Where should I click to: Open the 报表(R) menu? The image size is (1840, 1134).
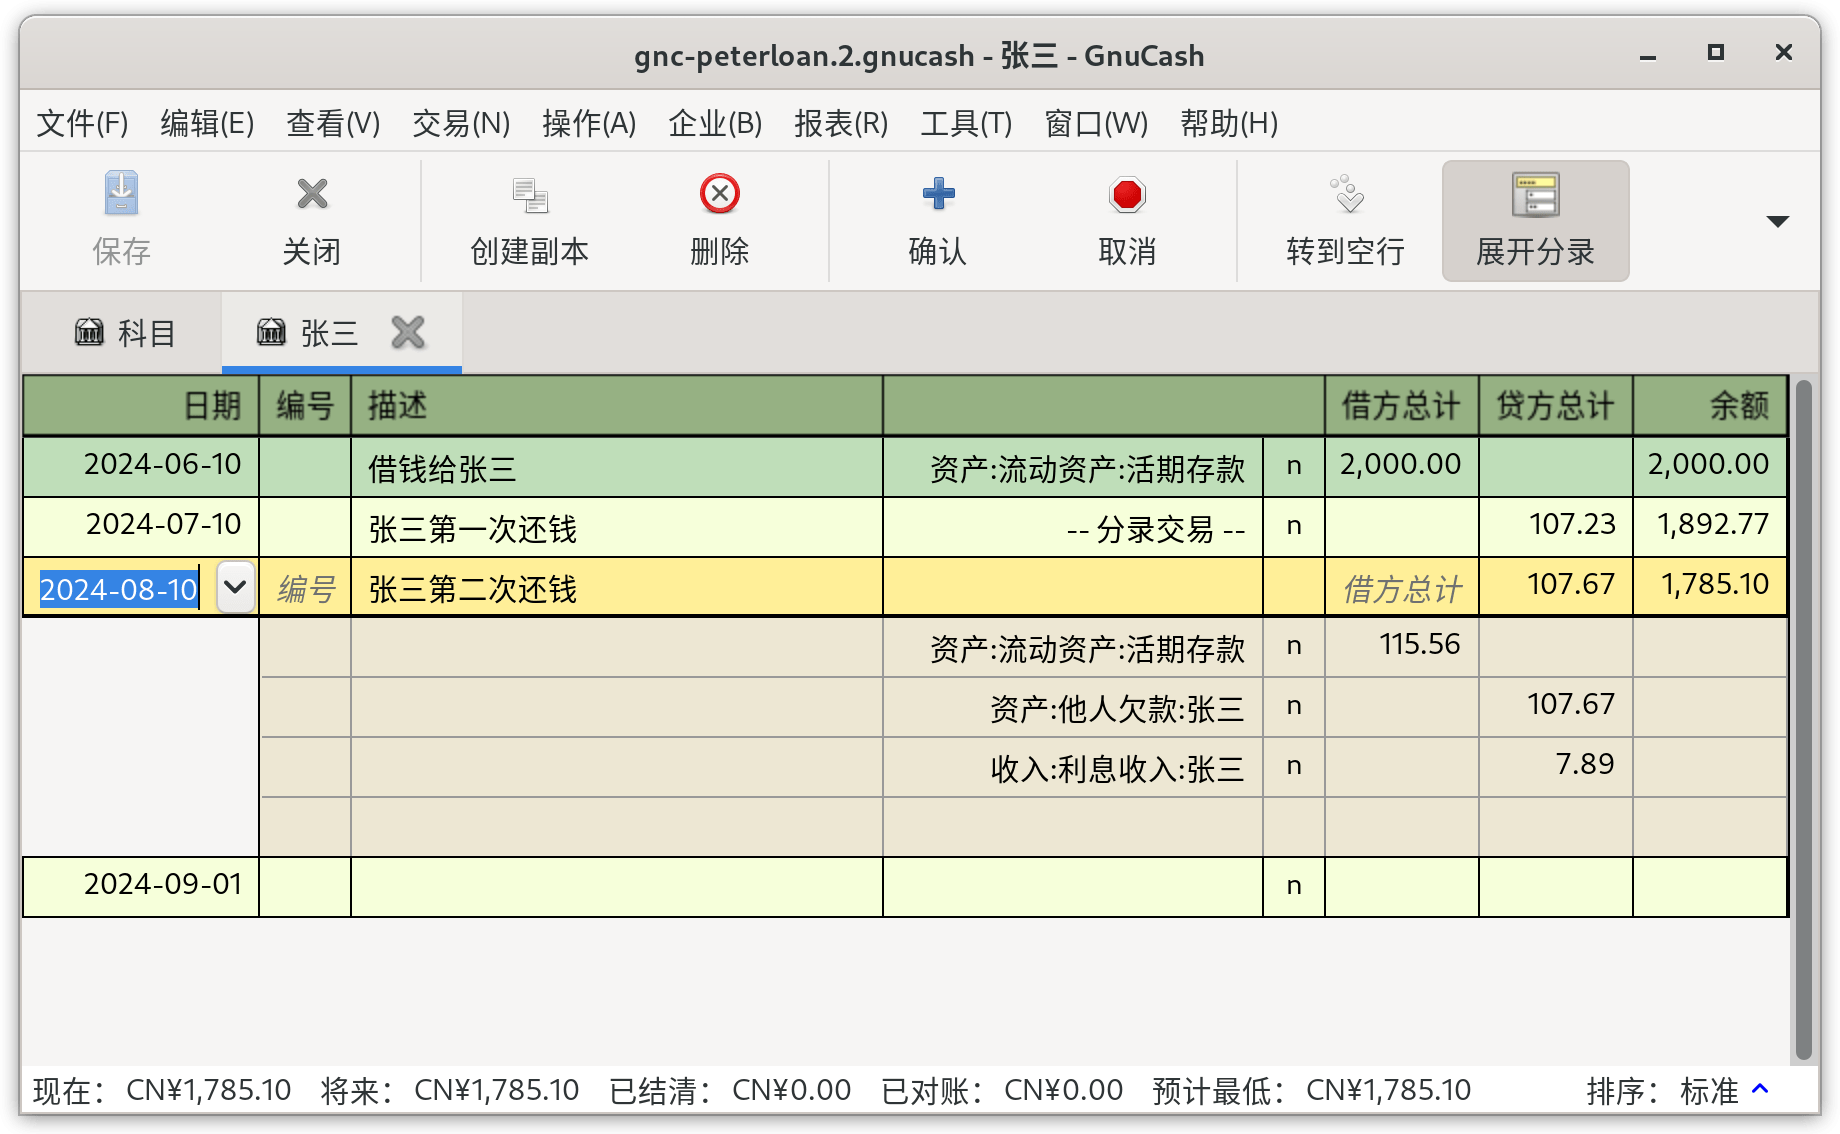coord(841,123)
